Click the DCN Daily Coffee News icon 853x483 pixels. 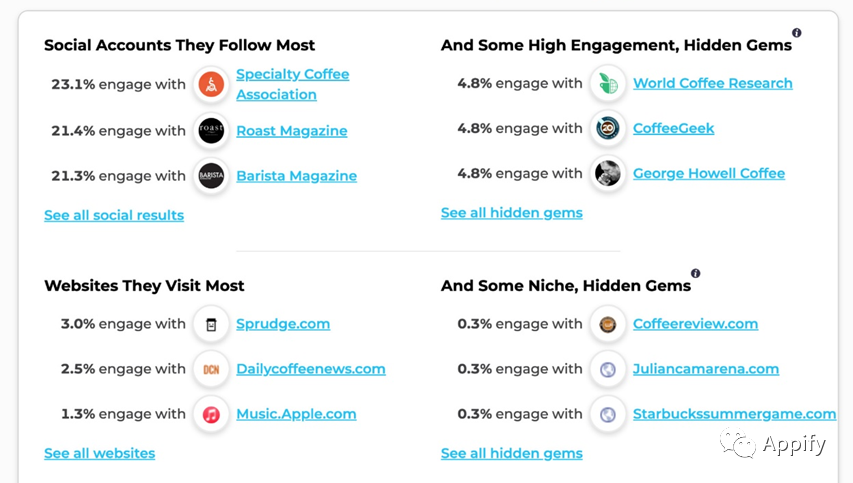coord(211,369)
